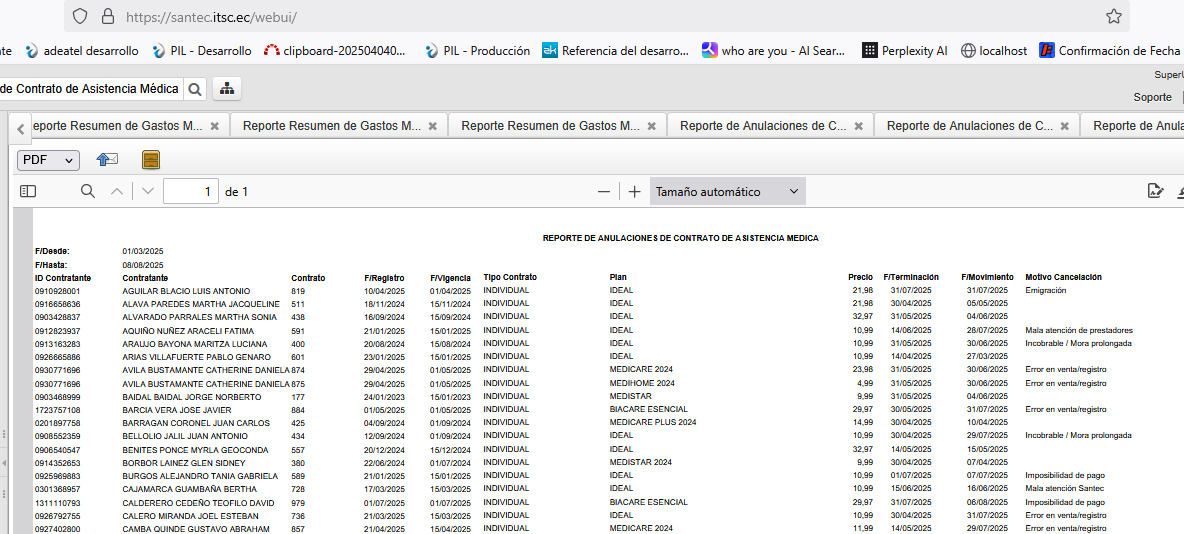This screenshot has height=534, width=1184.
Task: Click the search magnifier beside the menu lookup field
Action: (195, 89)
